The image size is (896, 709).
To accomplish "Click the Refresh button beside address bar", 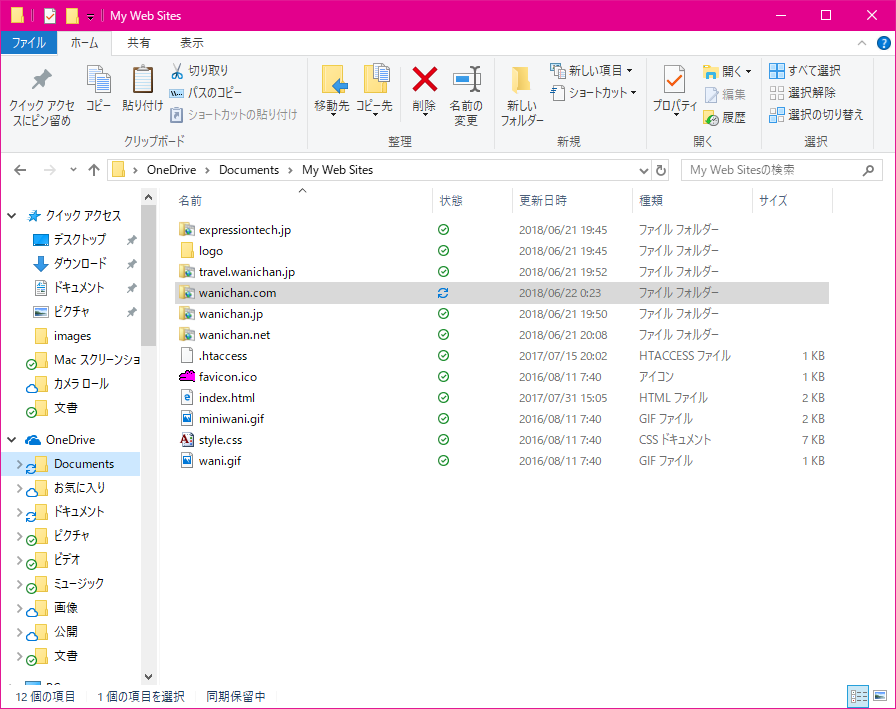I will [x=661, y=170].
